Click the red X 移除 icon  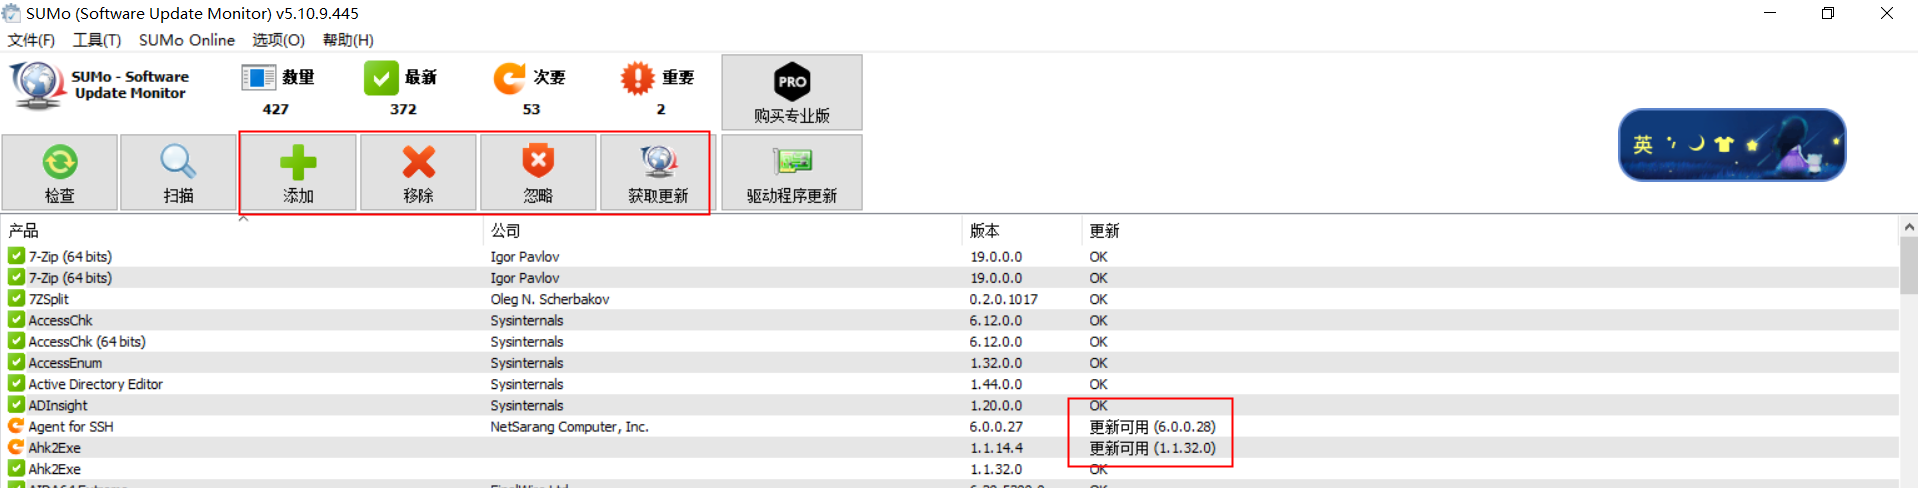418,162
